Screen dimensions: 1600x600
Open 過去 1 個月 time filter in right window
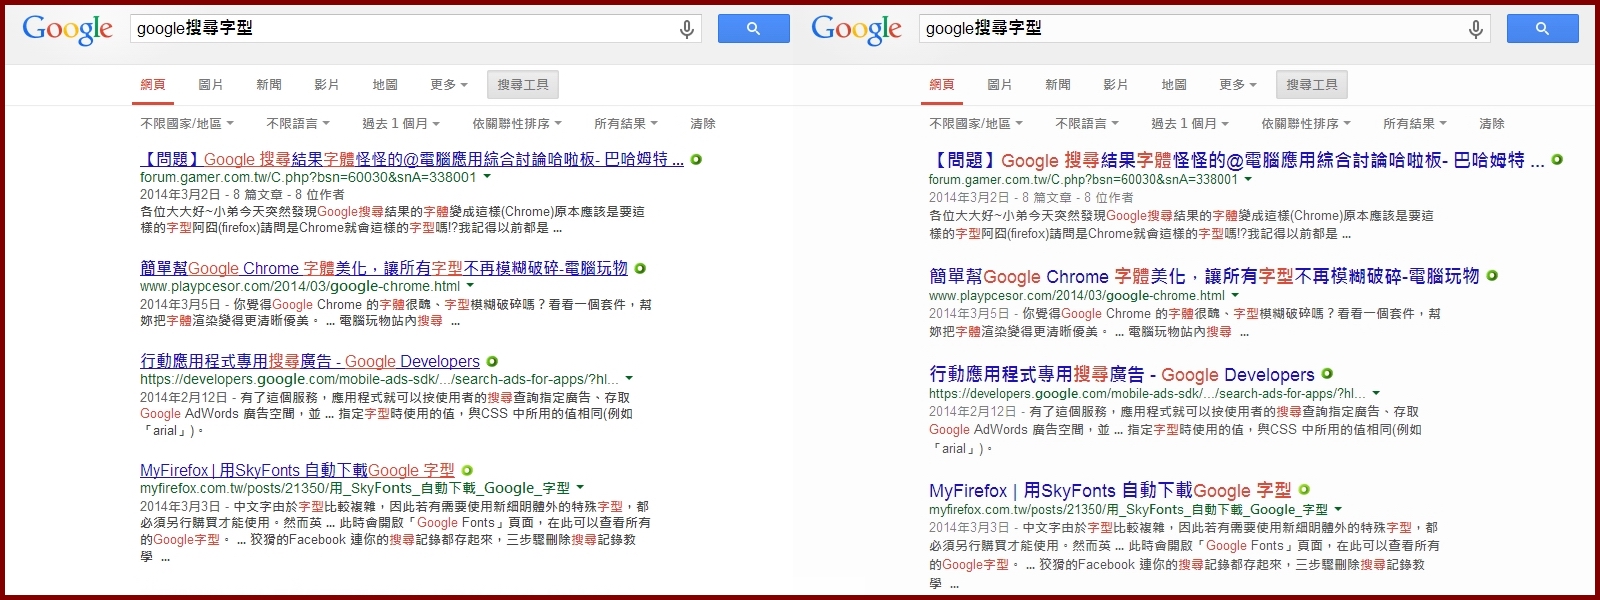pos(1190,124)
